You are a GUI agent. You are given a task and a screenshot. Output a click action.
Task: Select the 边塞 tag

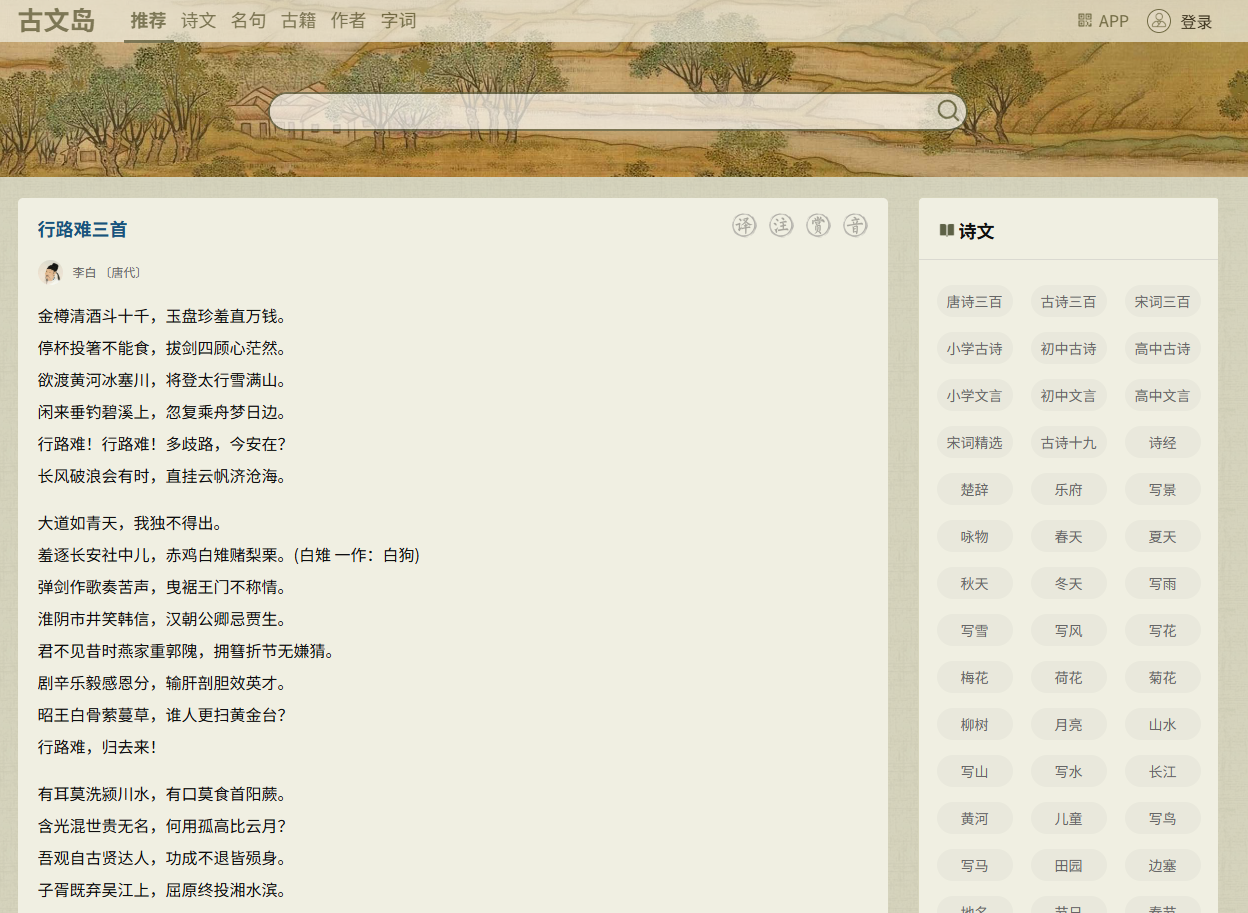pyautogui.click(x=1163, y=866)
